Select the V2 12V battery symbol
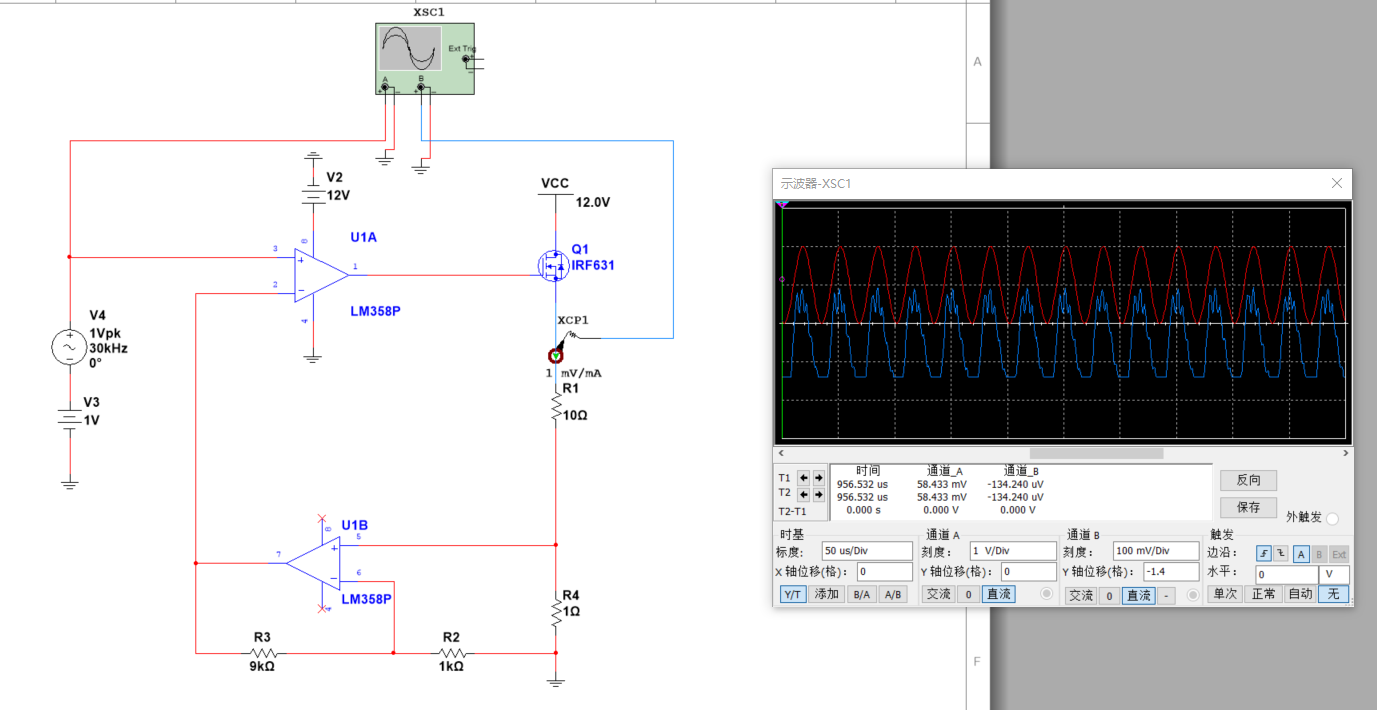 pos(313,195)
